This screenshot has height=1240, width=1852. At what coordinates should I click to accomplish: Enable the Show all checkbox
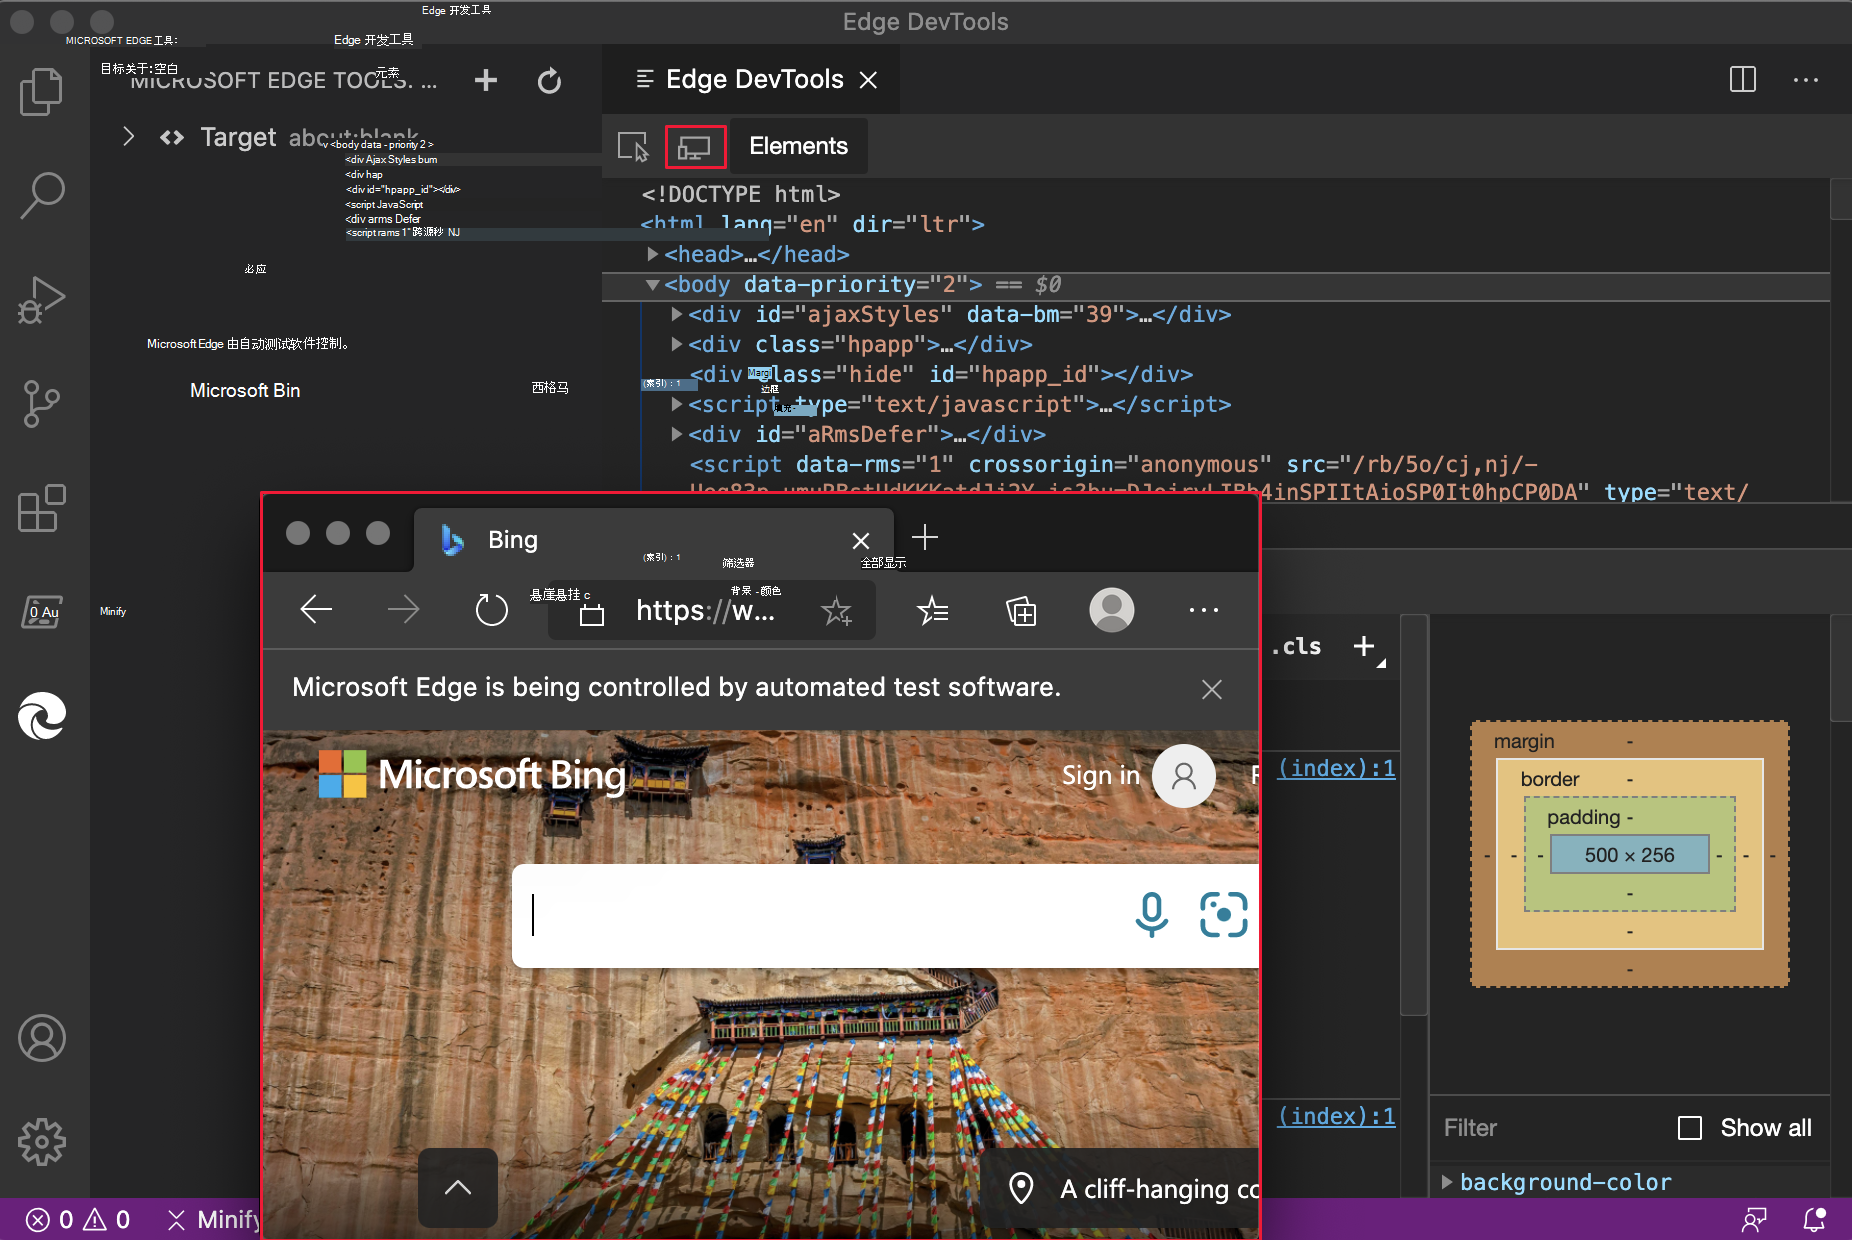tap(1690, 1128)
